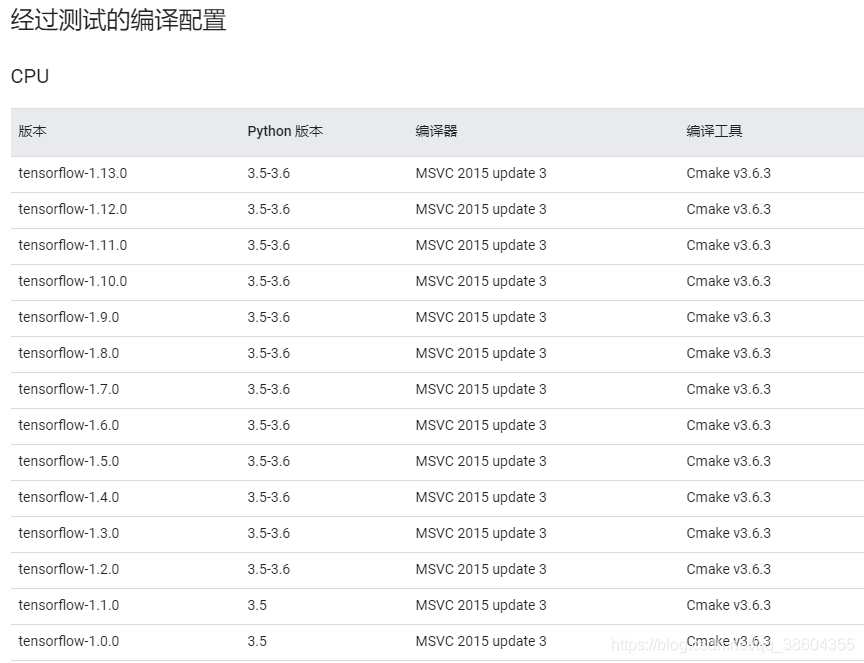Click the Python 版本 column header
The width and height of the screenshot is (864, 663).
point(285,131)
